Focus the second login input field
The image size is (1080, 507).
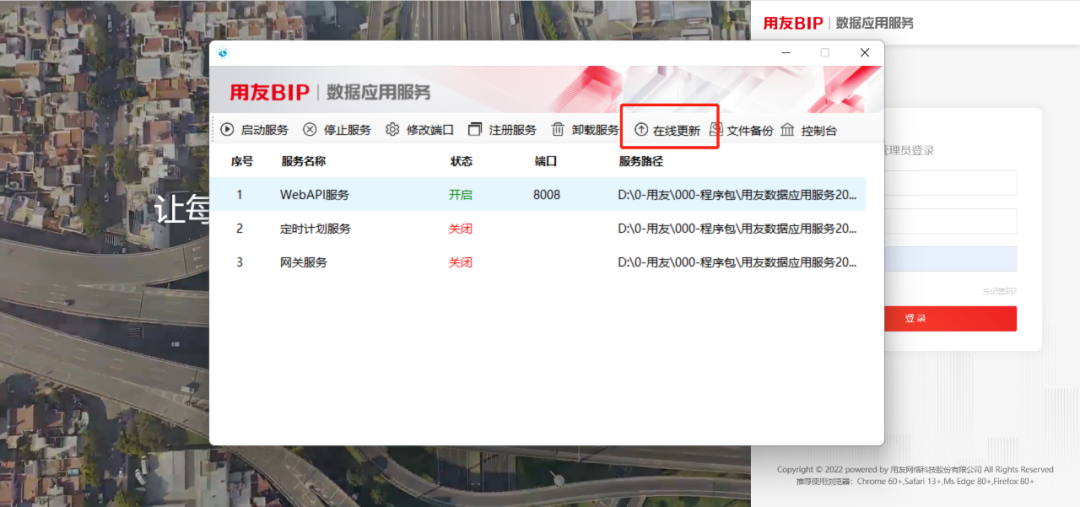pyautogui.click(x=950, y=221)
